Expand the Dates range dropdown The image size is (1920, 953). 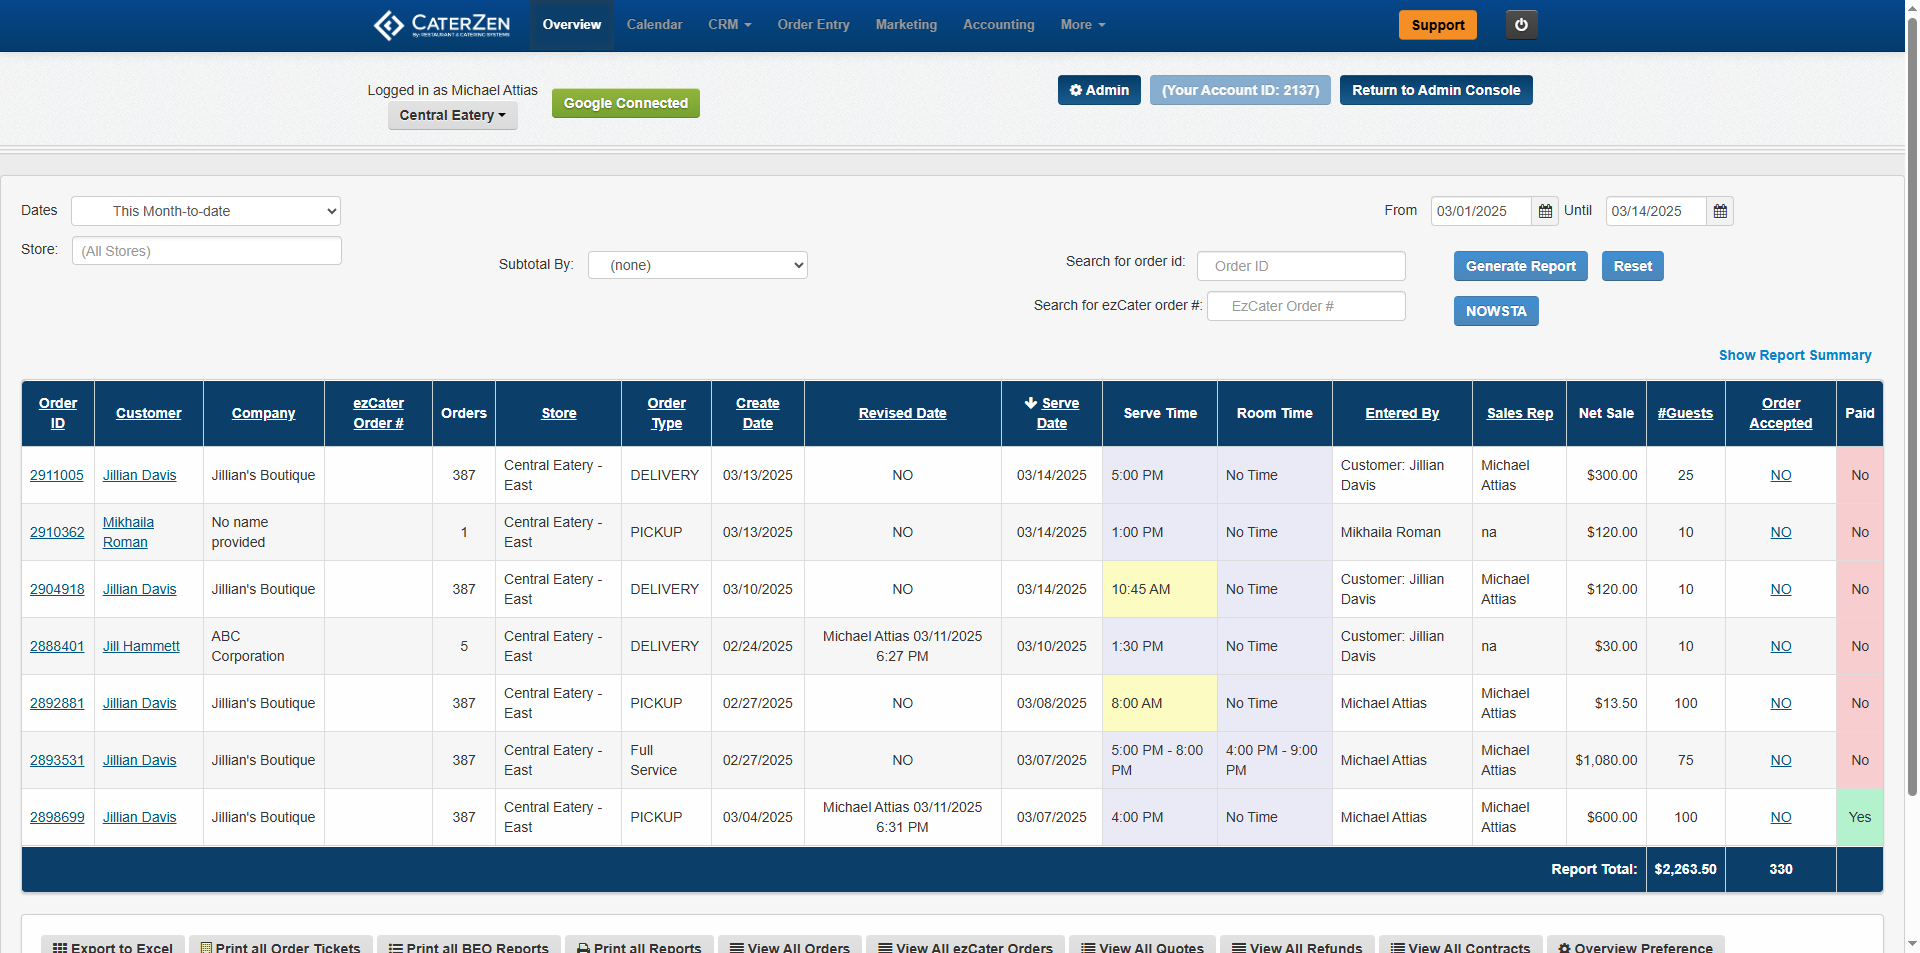206,211
